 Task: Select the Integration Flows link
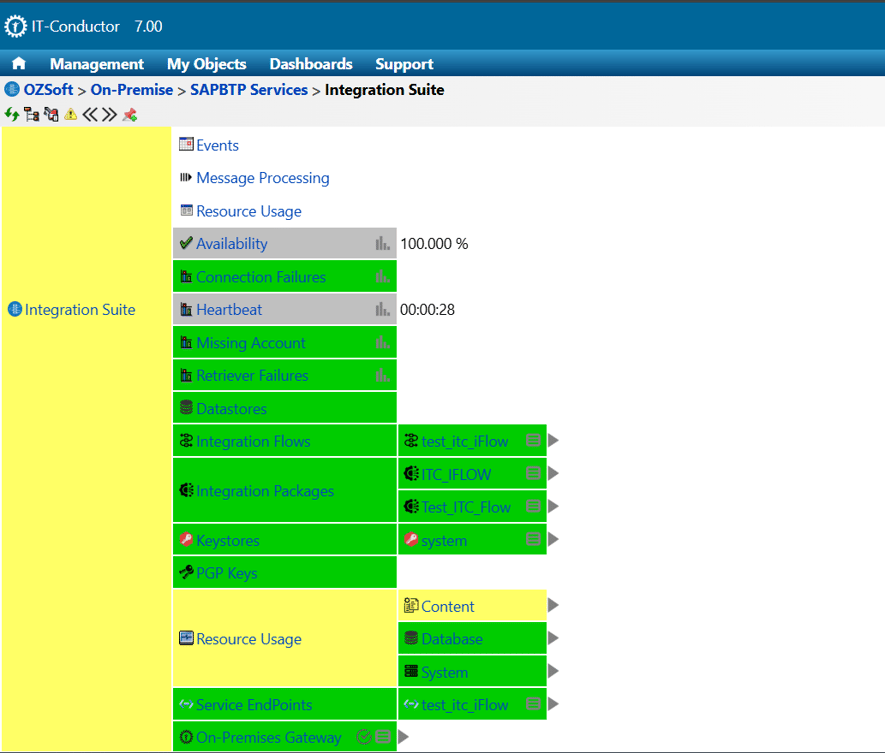253,441
